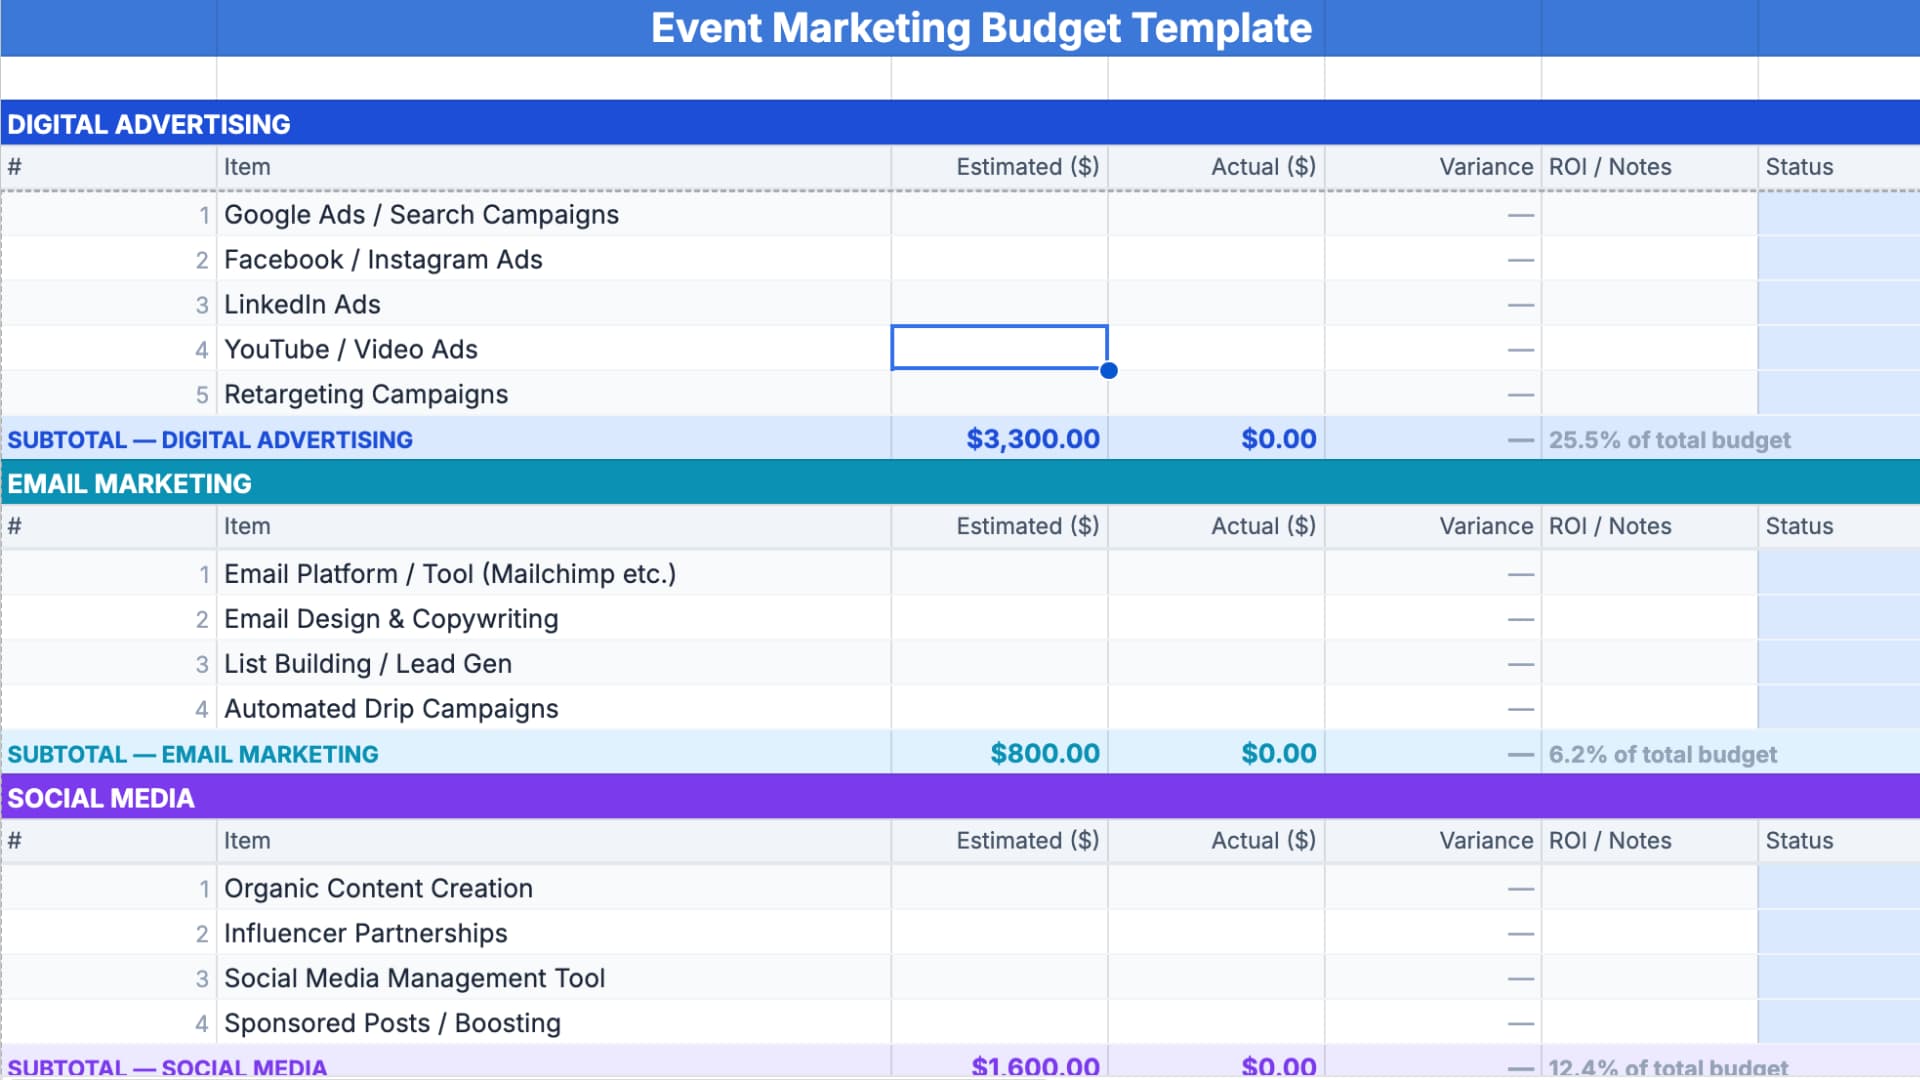Select the ROI / Notes header under Social Media
Screen dimensions: 1920x1080
1610,840
